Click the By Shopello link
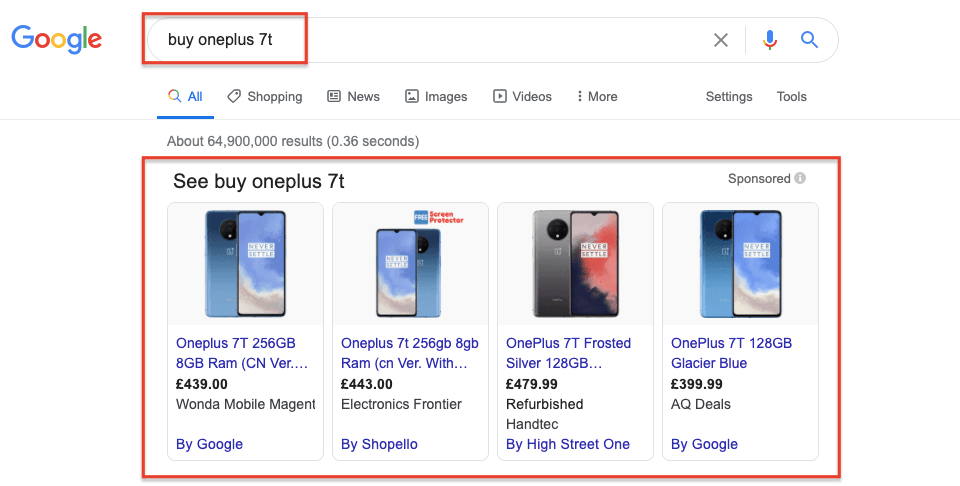Screen dimensions: 960x486 [379, 444]
